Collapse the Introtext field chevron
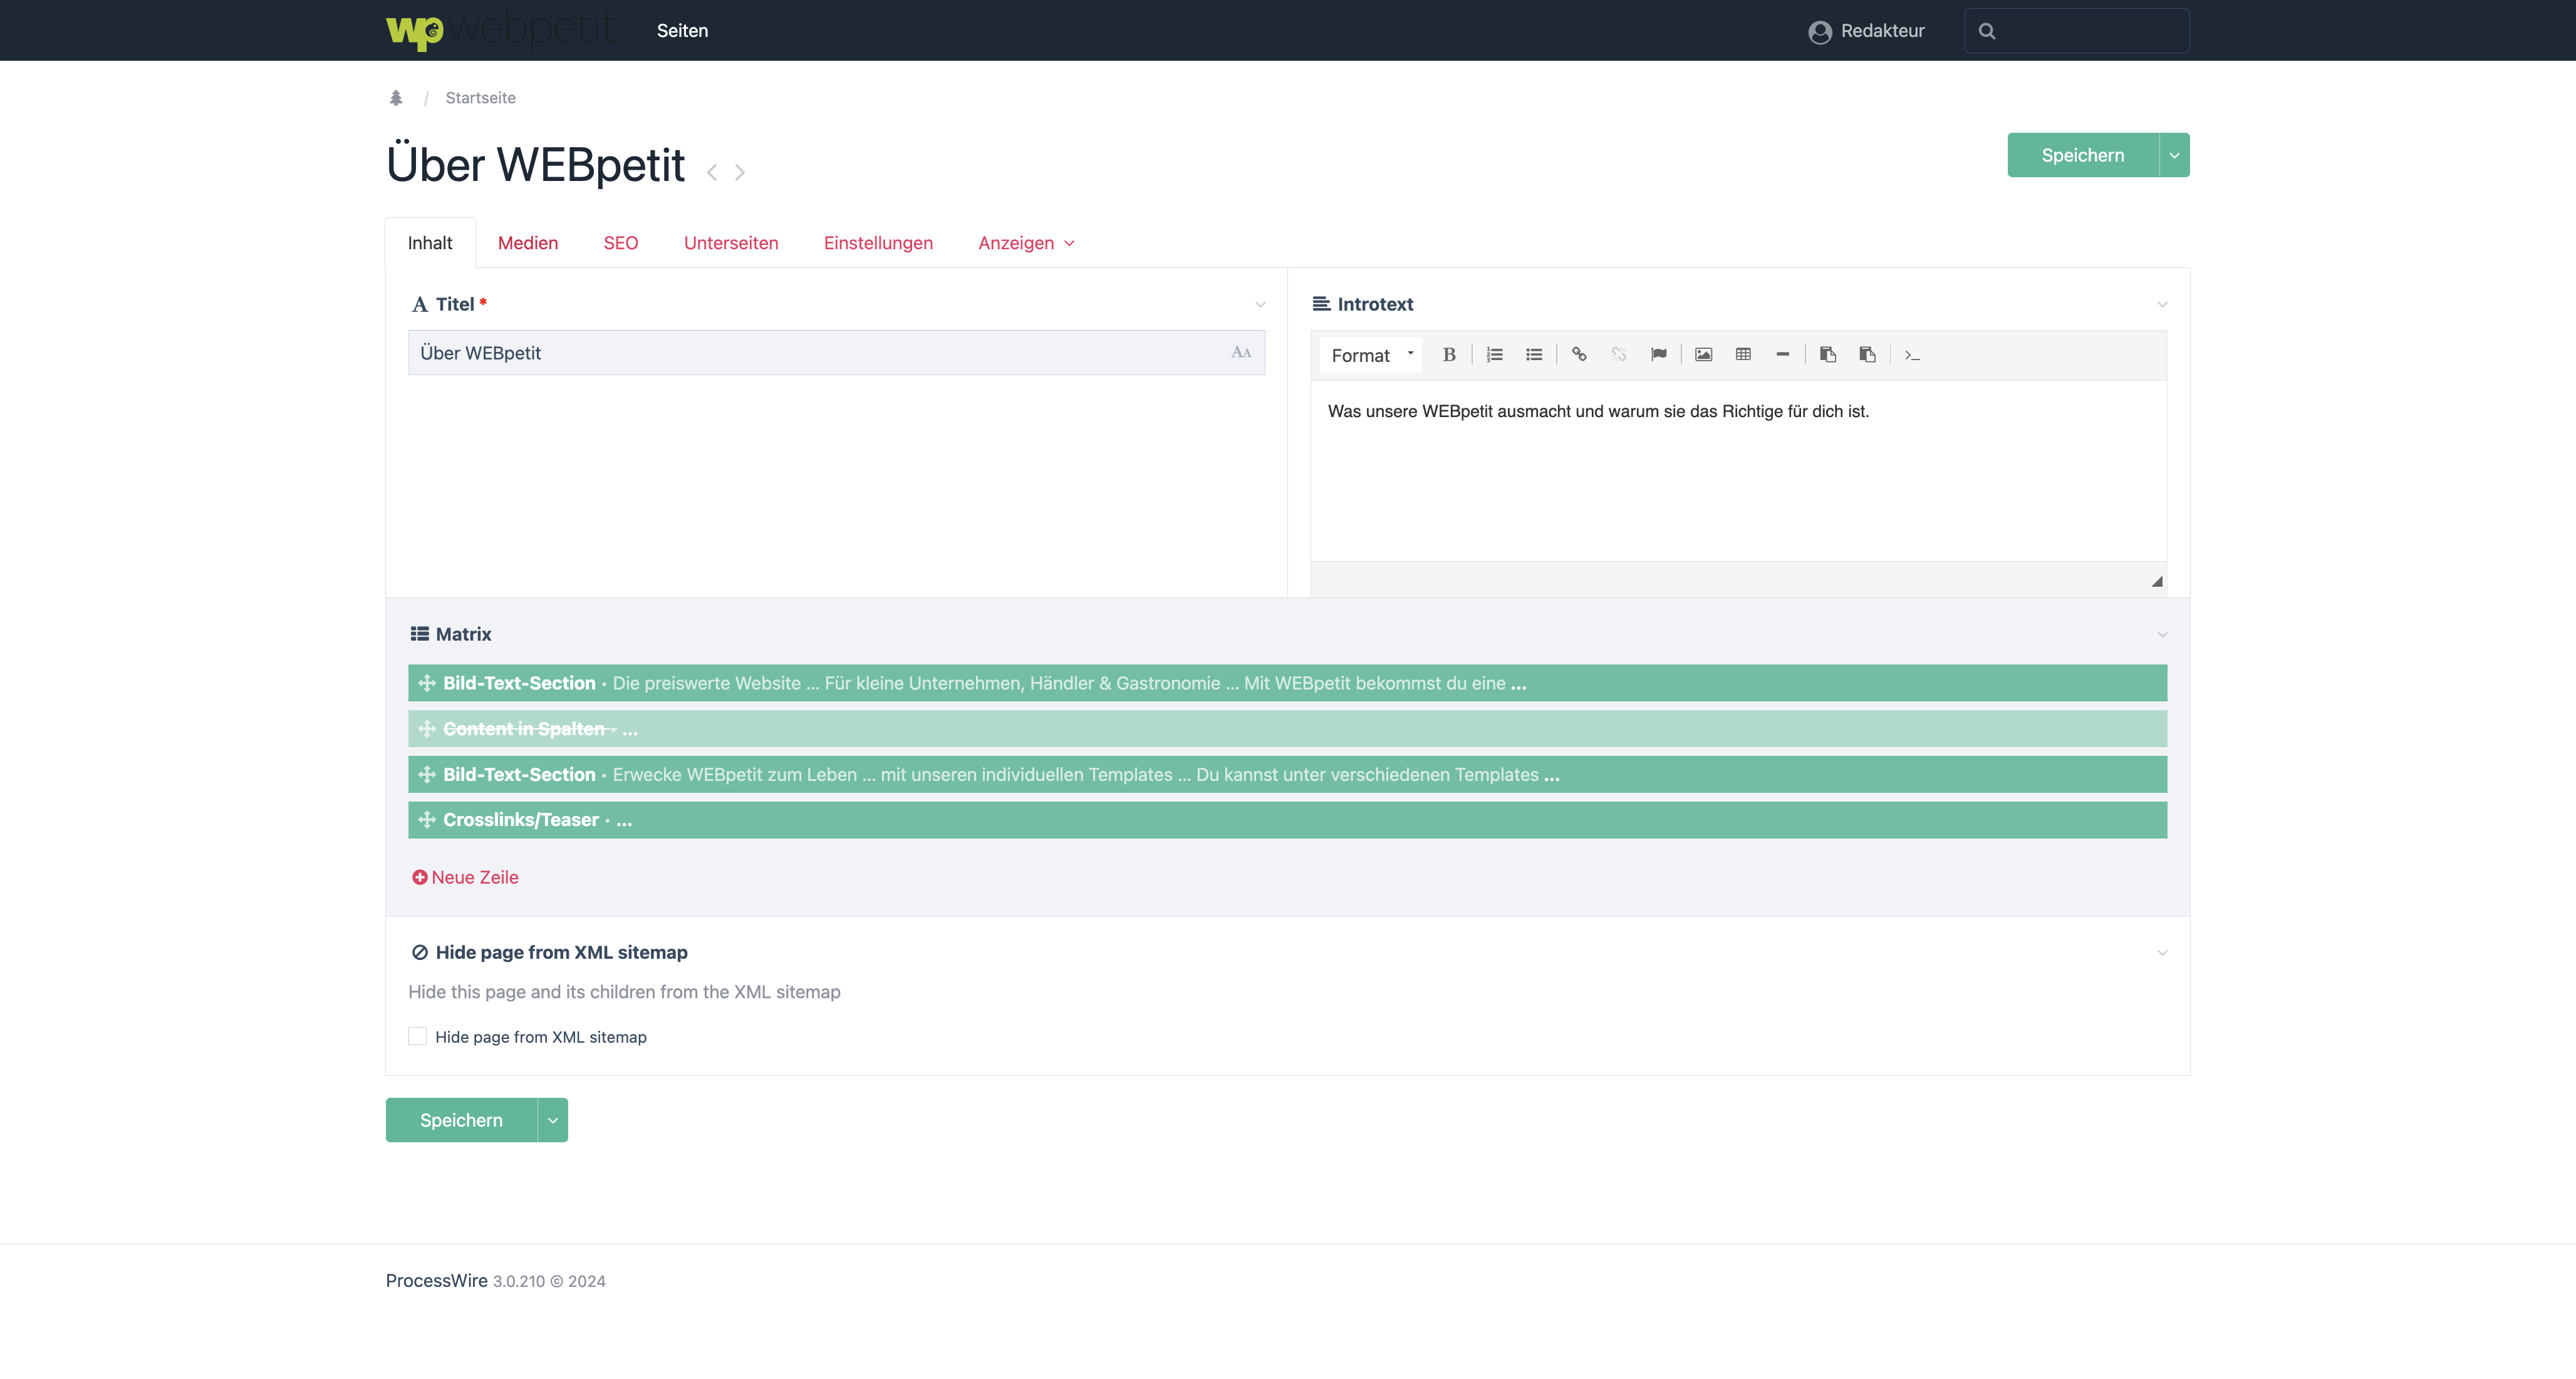The image size is (2576, 1379). [2162, 305]
